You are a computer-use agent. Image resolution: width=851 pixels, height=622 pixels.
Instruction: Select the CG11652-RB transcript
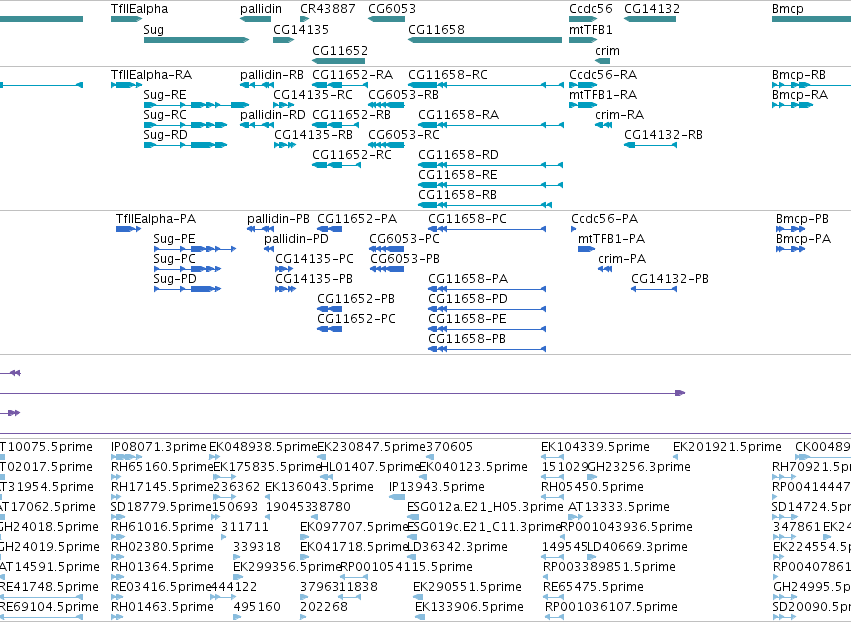pos(335,125)
